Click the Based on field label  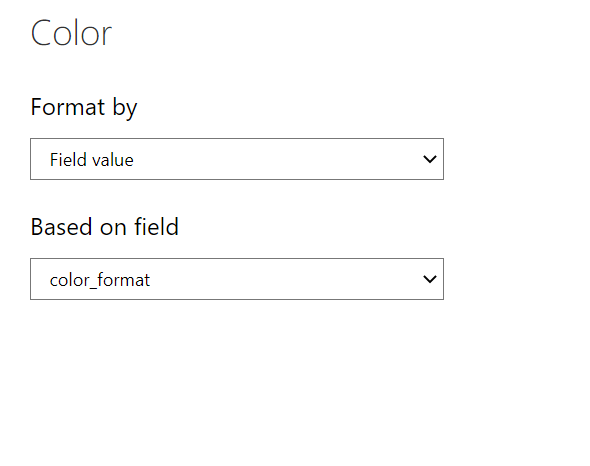[105, 227]
